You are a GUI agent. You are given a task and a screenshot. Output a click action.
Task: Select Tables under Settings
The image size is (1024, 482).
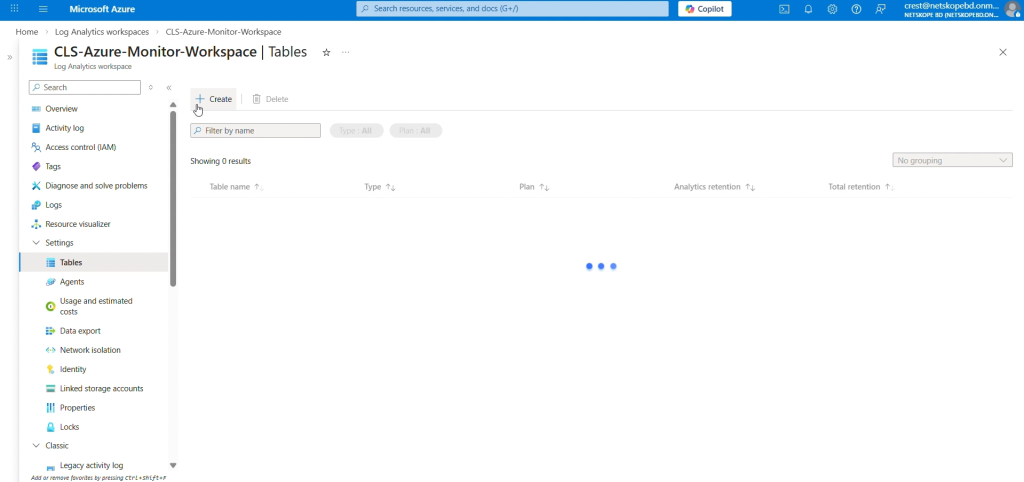click(93, 263)
